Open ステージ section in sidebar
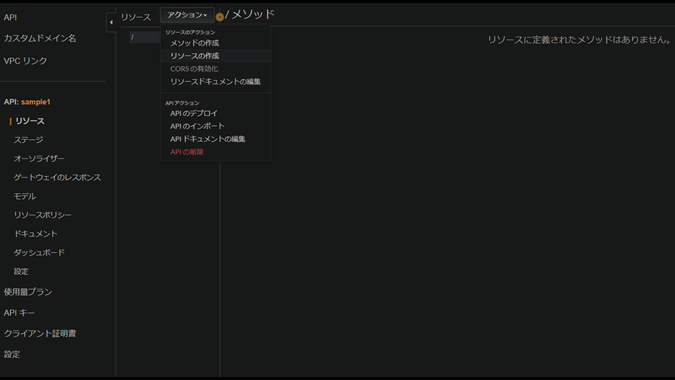This screenshot has width=675, height=380. pyautogui.click(x=28, y=140)
